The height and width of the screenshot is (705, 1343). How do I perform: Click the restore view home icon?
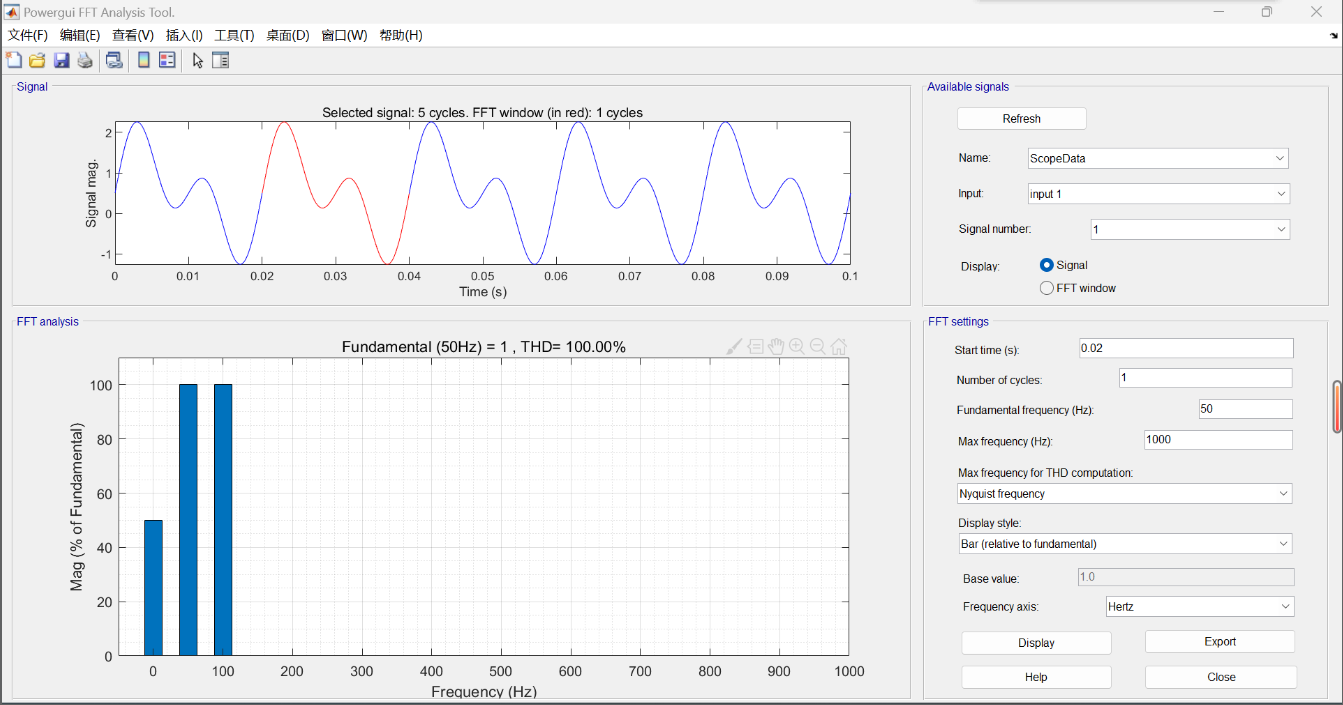pyautogui.click(x=839, y=347)
